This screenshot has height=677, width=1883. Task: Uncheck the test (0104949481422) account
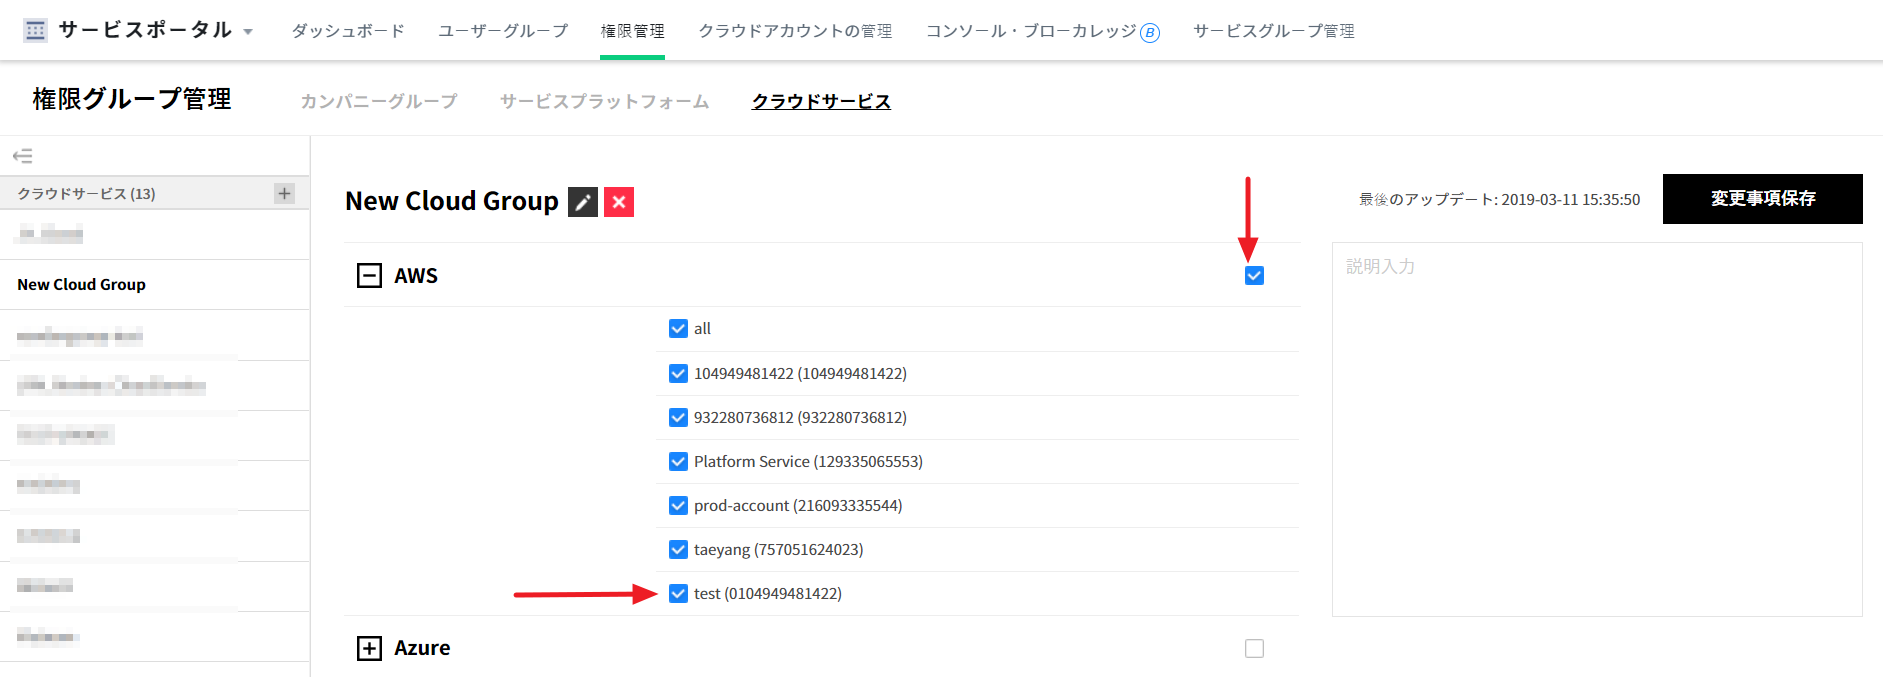pos(678,593)
